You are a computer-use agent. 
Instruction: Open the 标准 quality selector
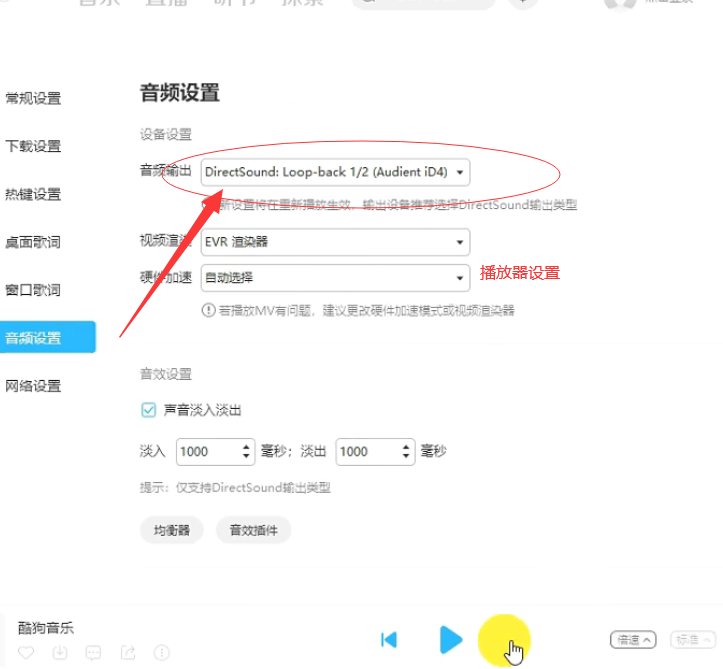click(x=693, y=640)
